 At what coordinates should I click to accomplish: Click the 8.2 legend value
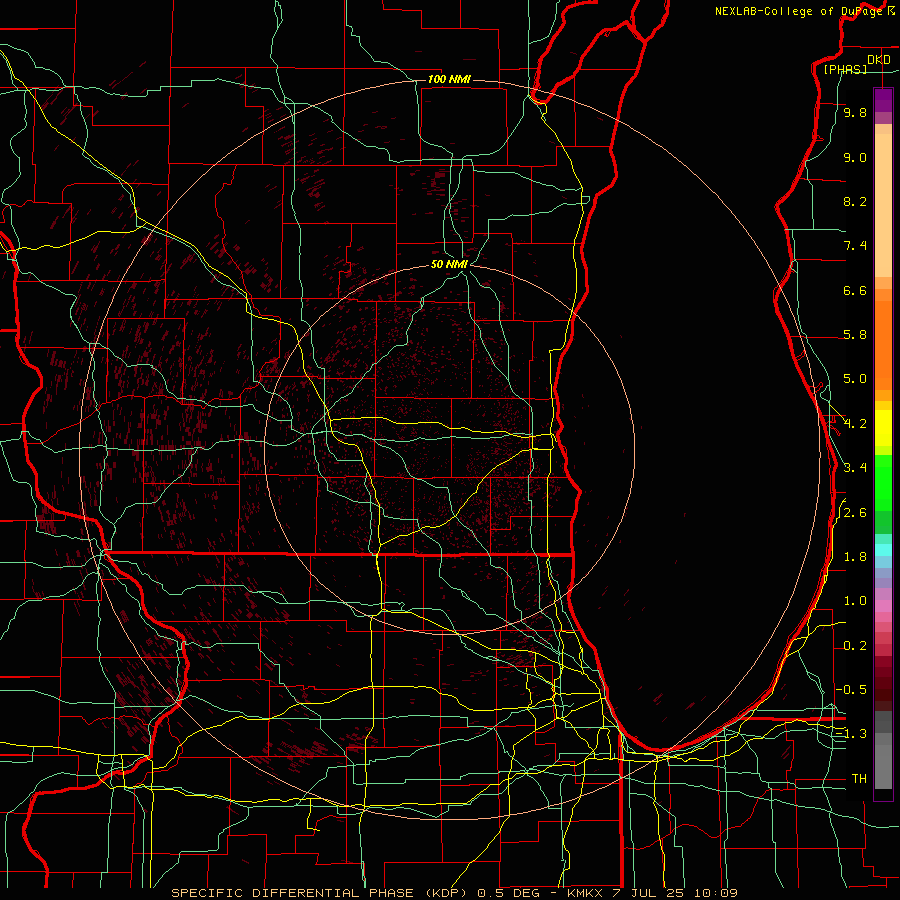click(x=855, y=201)
